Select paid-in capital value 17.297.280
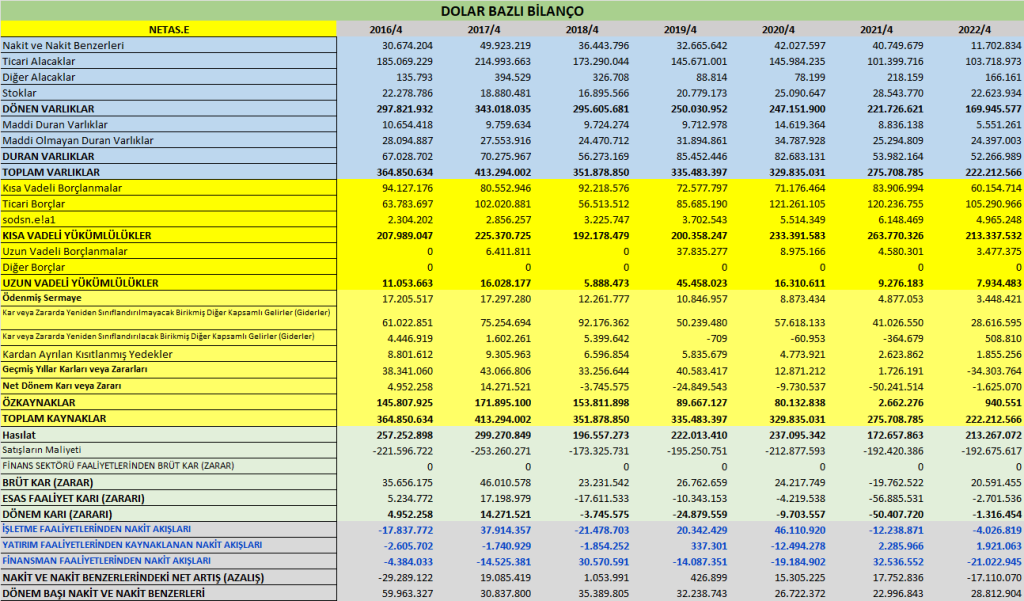1024x601 pixels. (505, 299)
